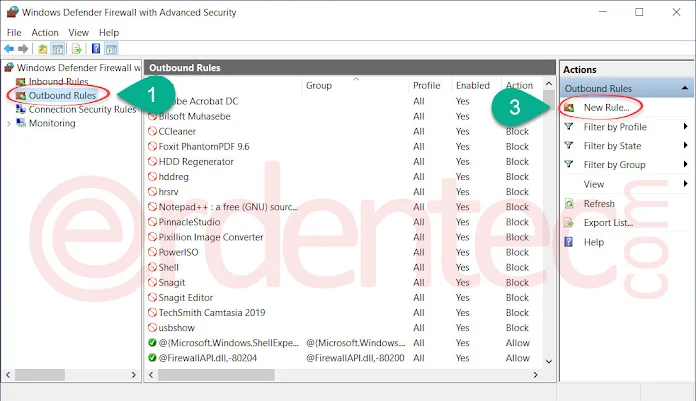The image size is (696, 401).
Task: Click Filter by Profile action
Action: tap(615, 127)
